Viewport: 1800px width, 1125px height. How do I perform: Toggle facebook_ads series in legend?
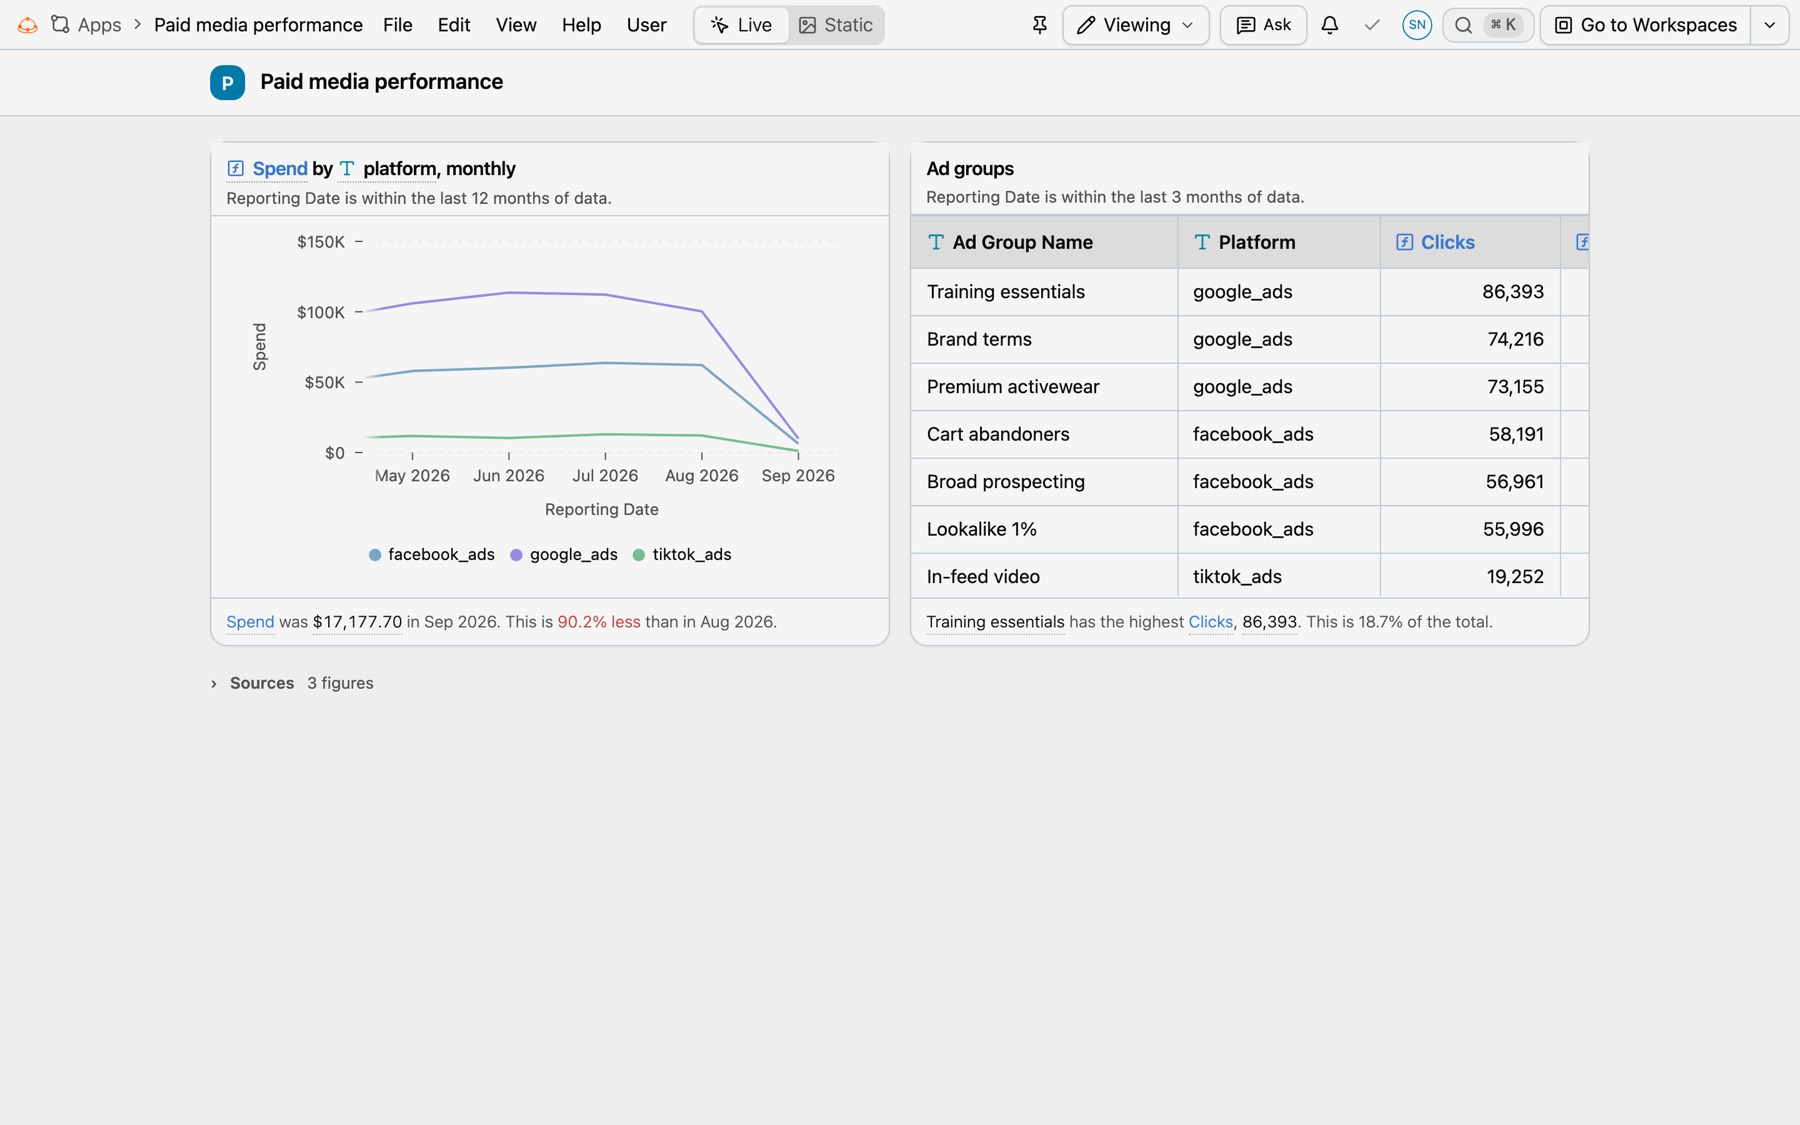pyautogui.click(x=432, y=555)
